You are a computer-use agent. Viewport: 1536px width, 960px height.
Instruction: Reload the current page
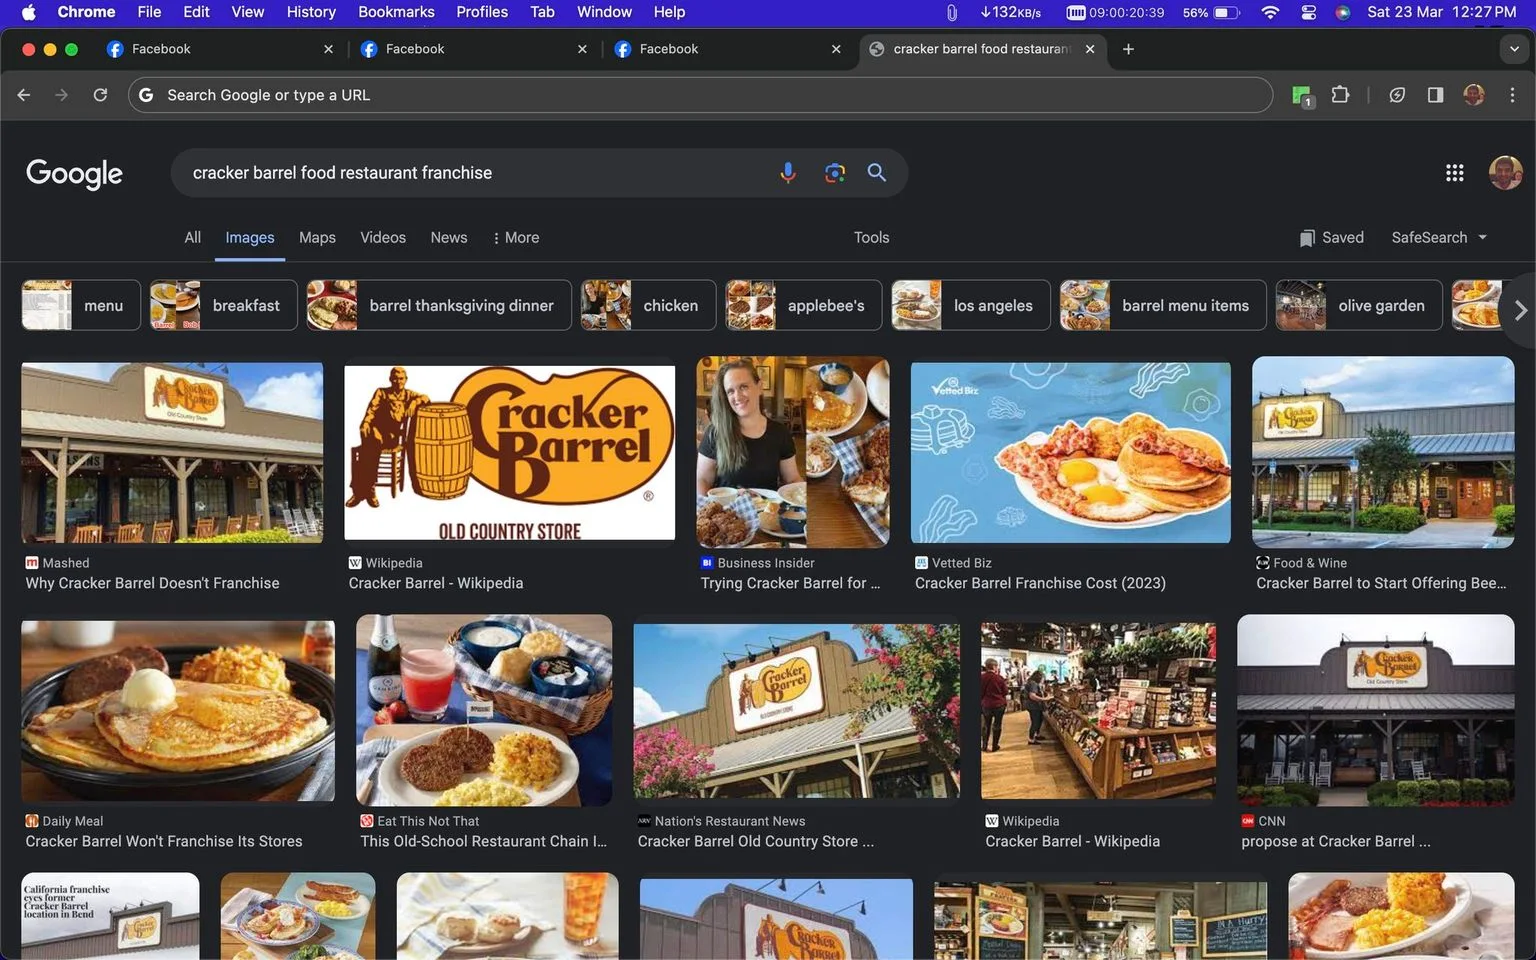pos(100,95)
